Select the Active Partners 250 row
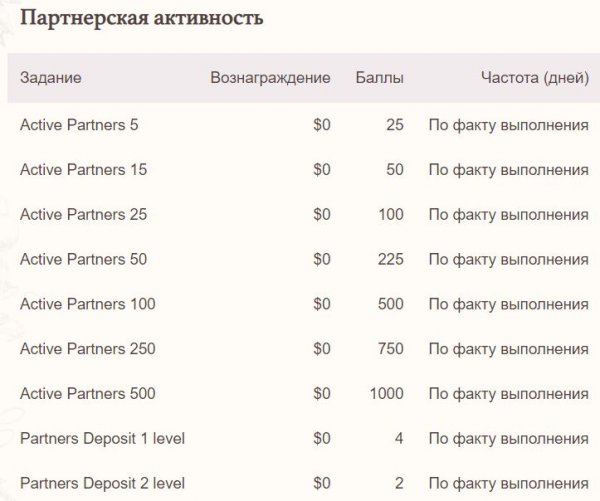 (x=87, y=349)
